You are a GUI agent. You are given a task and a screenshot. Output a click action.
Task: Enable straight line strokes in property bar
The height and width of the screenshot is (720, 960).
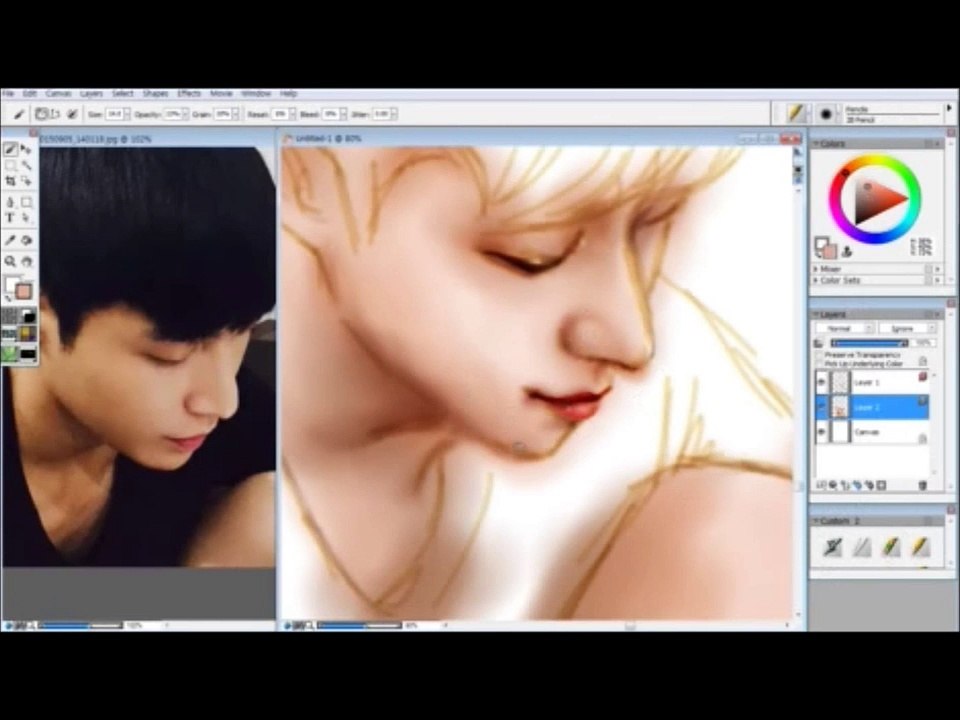pyautogui.click(x=56, y=114)
